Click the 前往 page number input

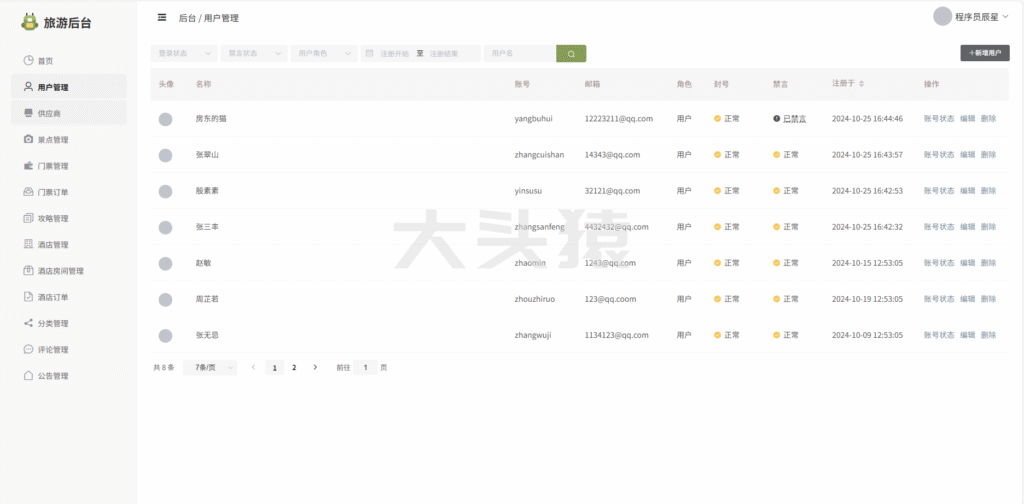pos(366,368)
